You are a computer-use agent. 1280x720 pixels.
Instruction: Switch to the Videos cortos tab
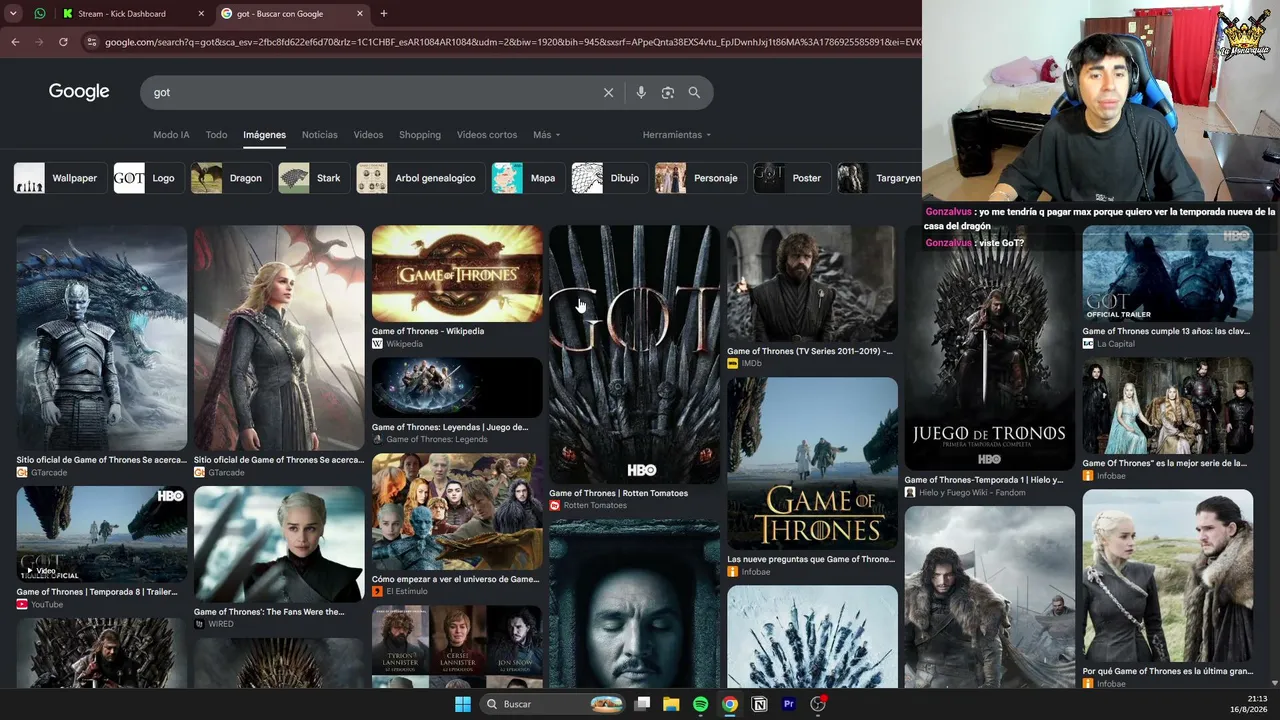pos(487,135)
